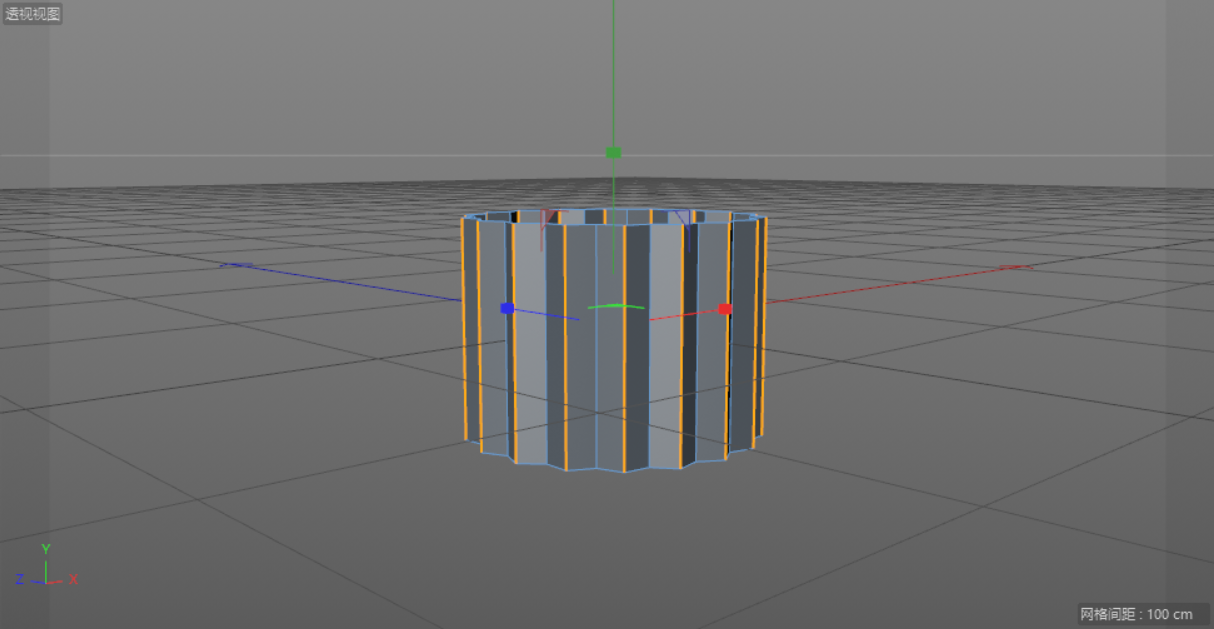Select the leftmost orange edge of the cylinder
This screenshot has height=629, width=1214.
point(463,330)
